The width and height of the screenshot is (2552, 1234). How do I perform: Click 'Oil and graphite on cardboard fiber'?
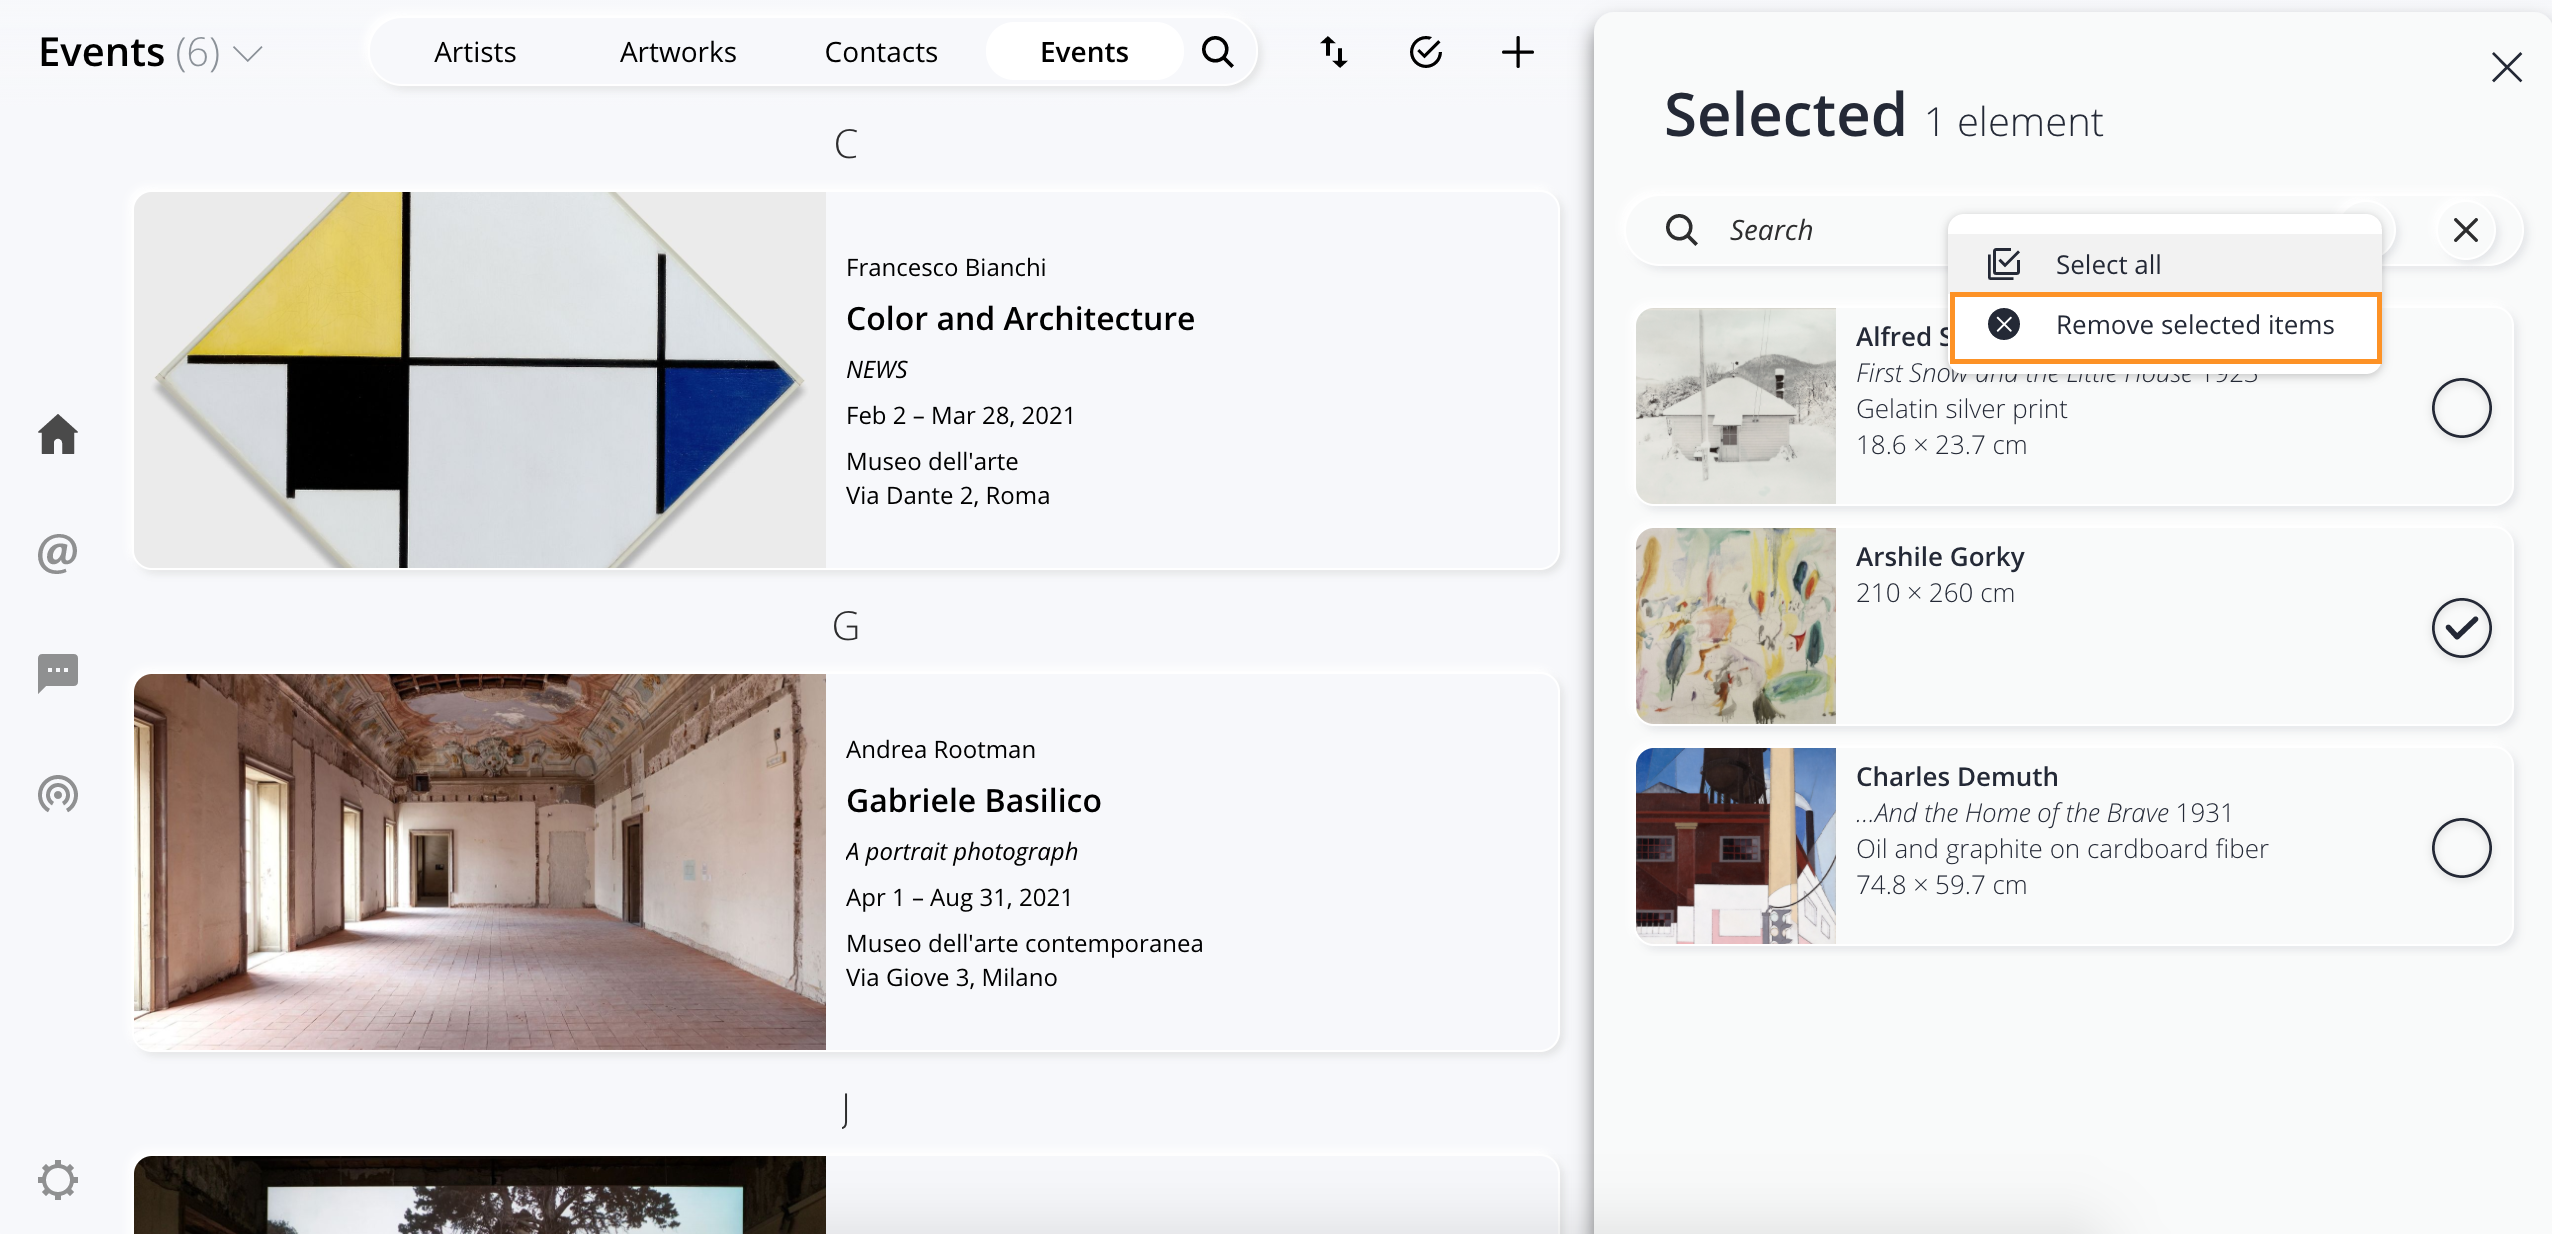pos(2062,848)
